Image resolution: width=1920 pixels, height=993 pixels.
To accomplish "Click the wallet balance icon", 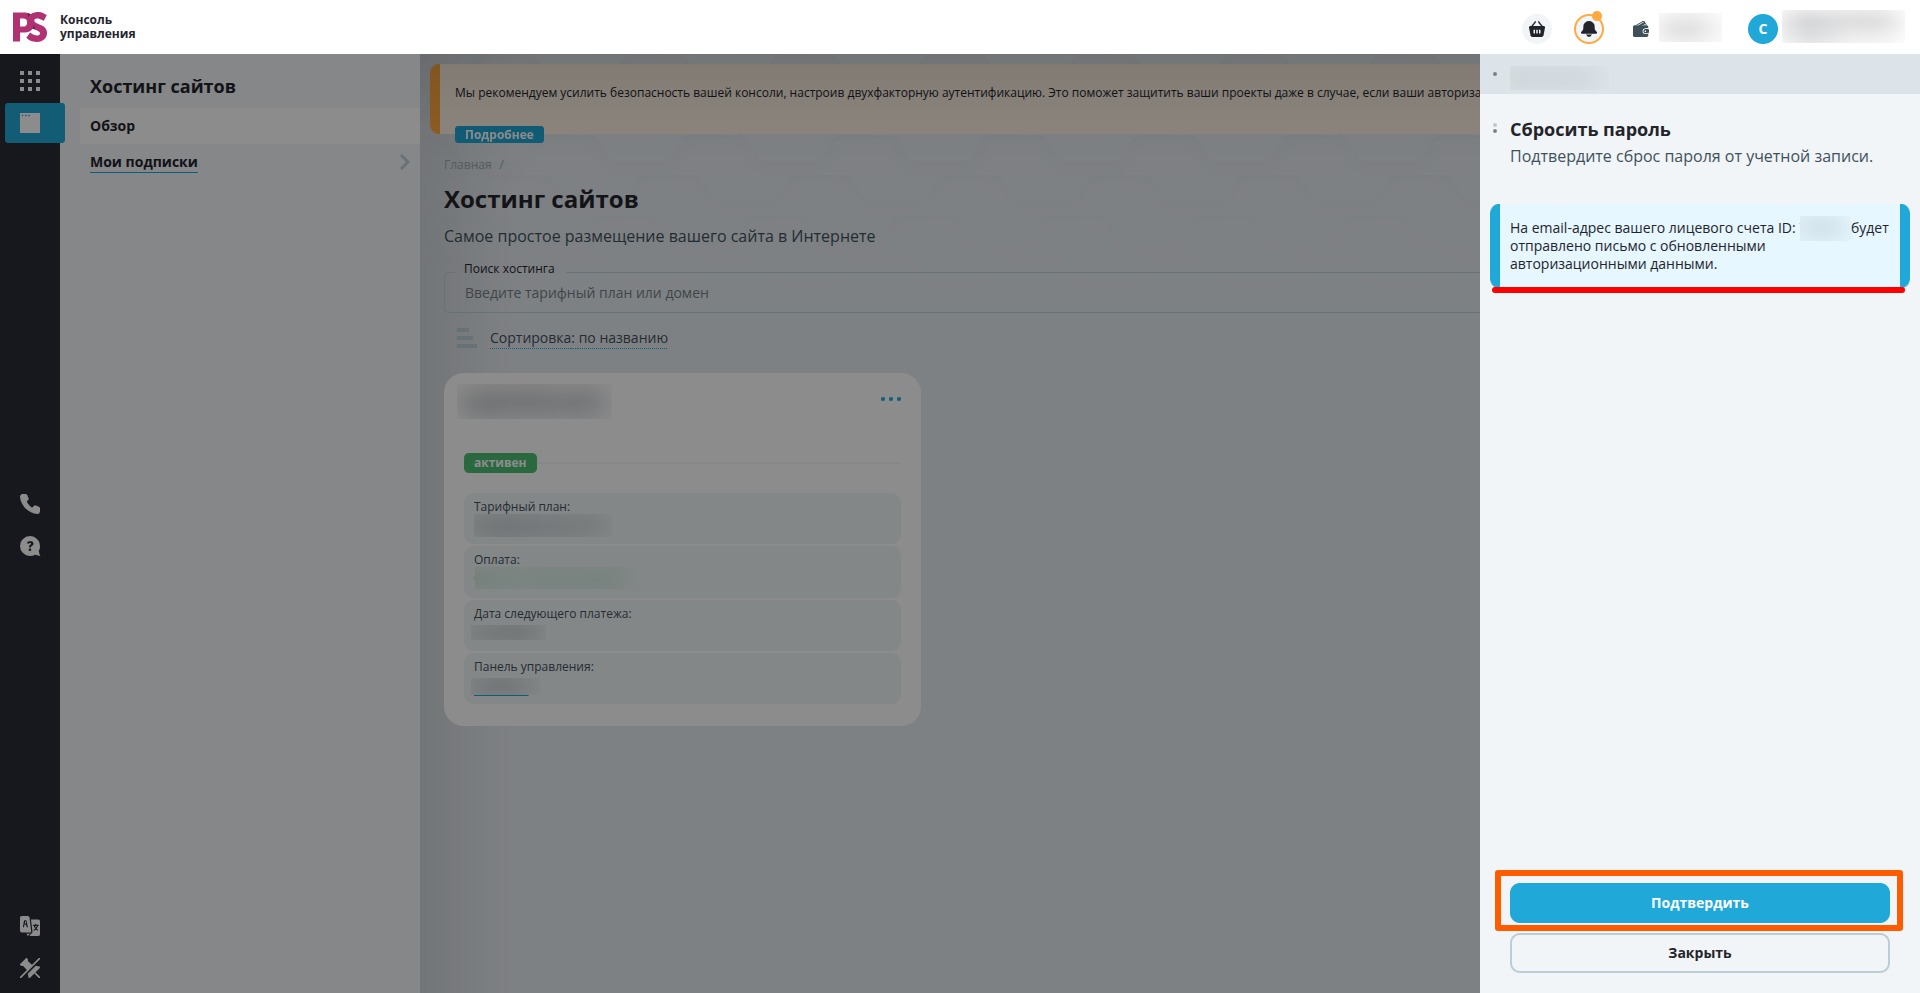I will point(1641,29).
